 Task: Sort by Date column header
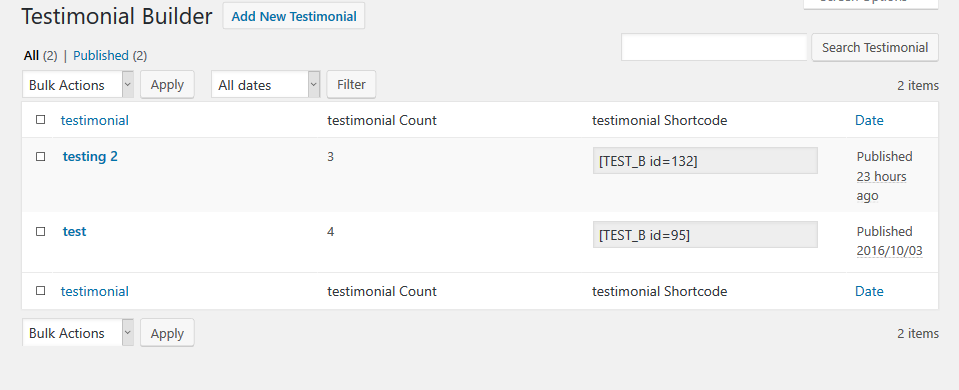[869, 120]
